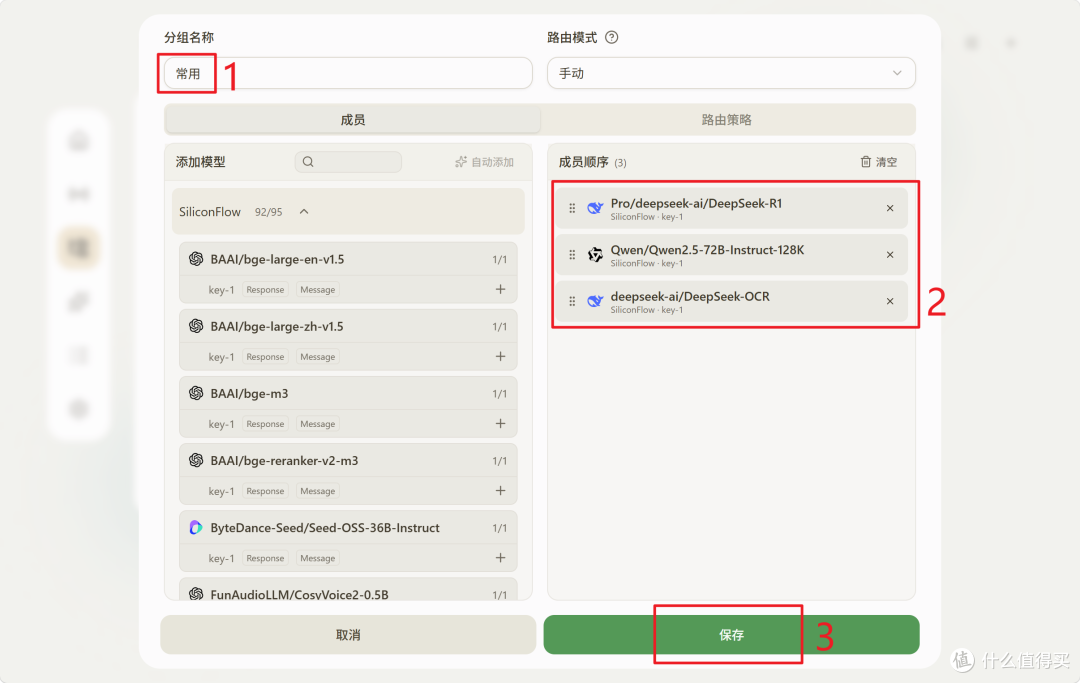
Task: Click the model search box
Action: pos(349,162)
